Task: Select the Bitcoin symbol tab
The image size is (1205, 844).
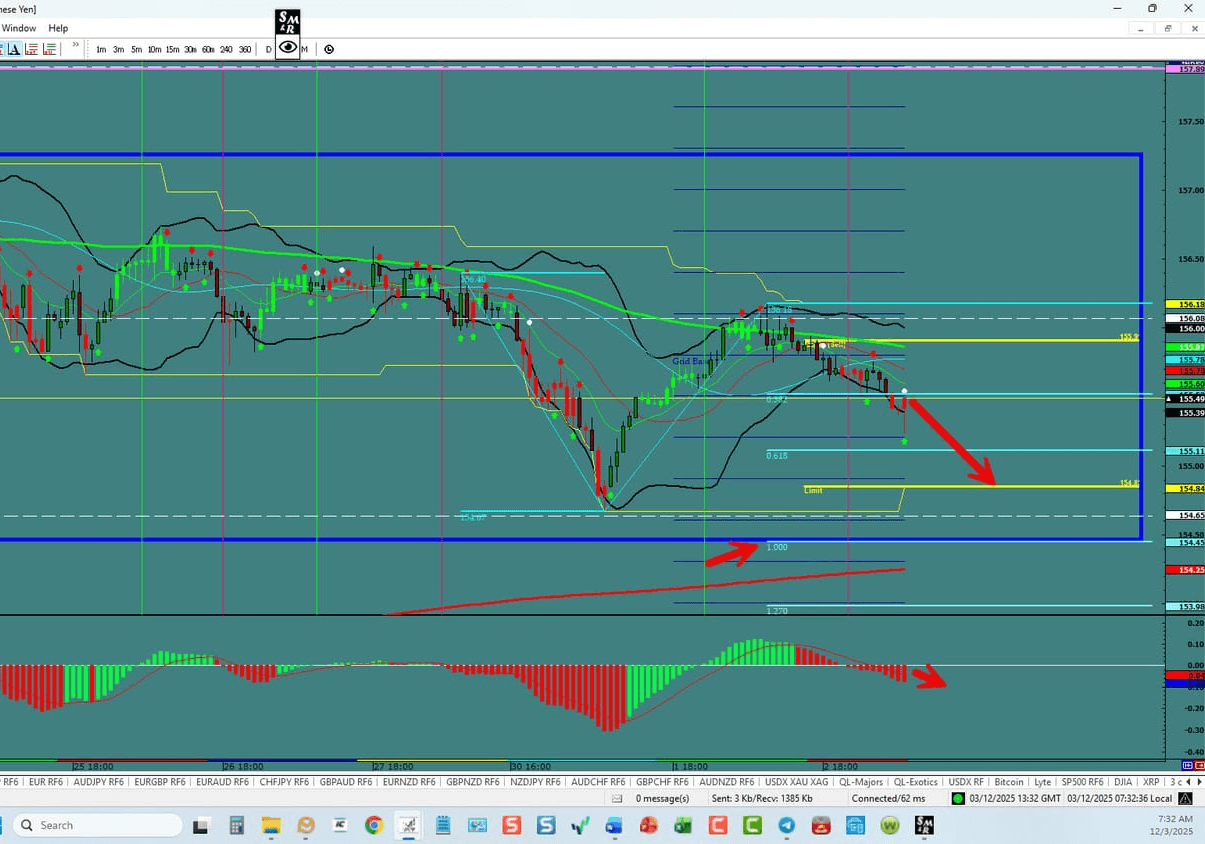Action: tap(1009, 782)
